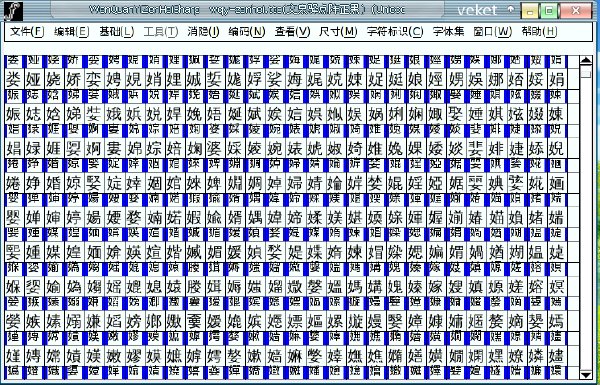Viewport: 600px width, 385px height.
Task: Select the 娱 glyph cell
Action: click(x=355, y=114)
